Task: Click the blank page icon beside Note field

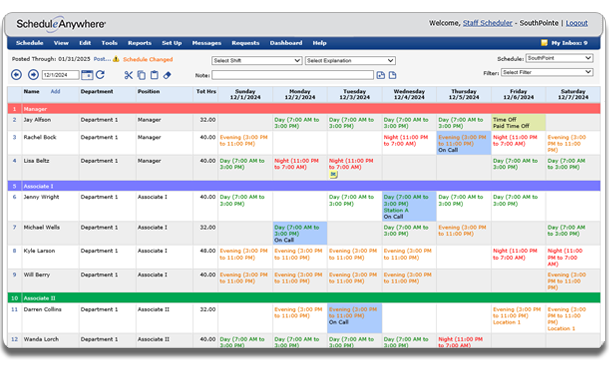Action: click(393, 75)
